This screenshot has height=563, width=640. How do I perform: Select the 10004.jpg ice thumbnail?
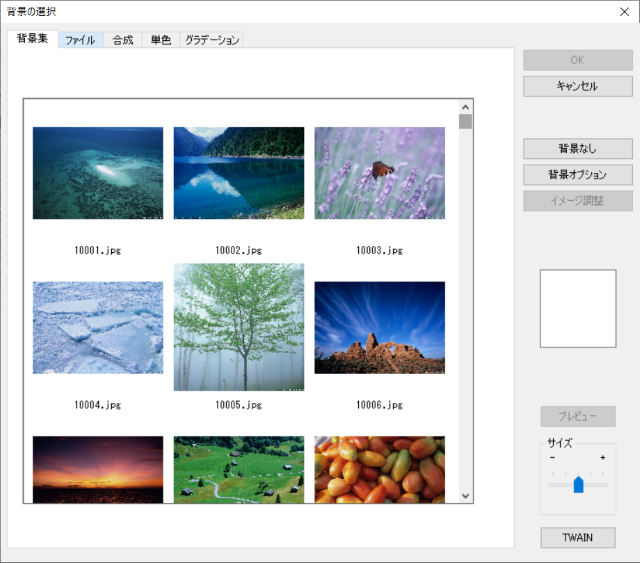point(98,327)
